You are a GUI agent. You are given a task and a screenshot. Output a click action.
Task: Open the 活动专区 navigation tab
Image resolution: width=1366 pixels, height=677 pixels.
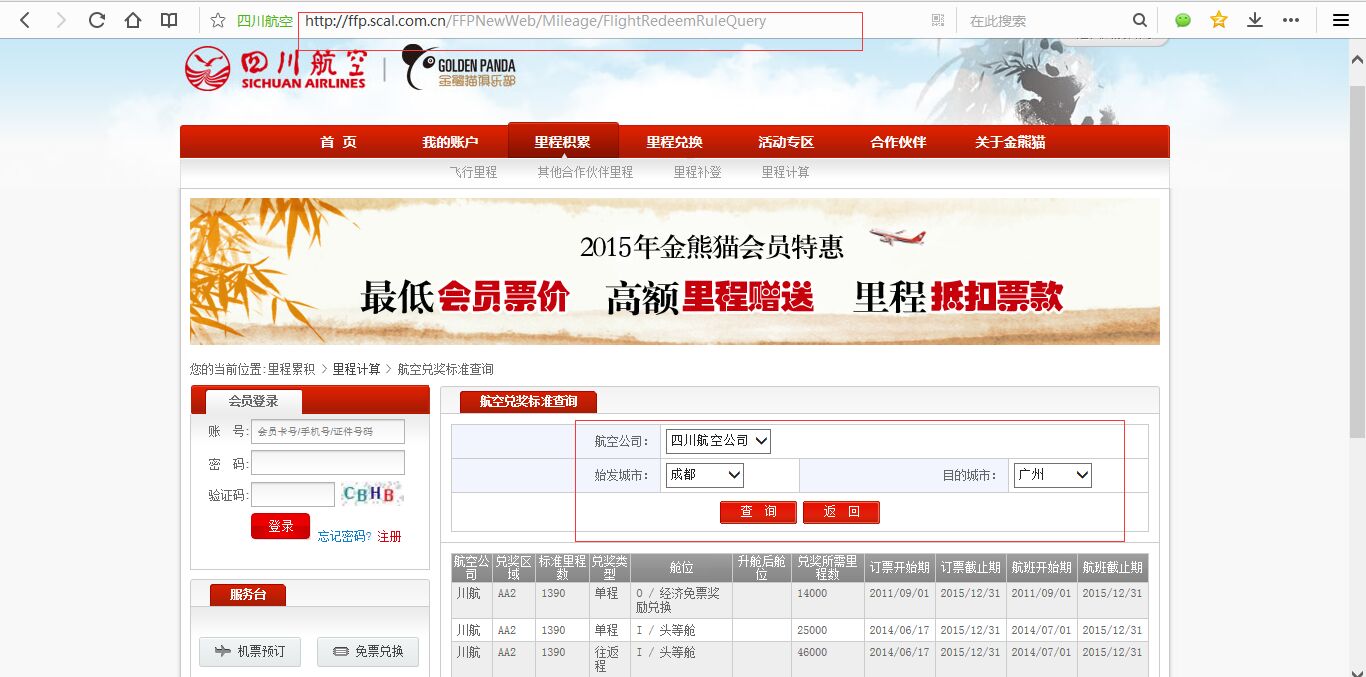coord(786,142)
